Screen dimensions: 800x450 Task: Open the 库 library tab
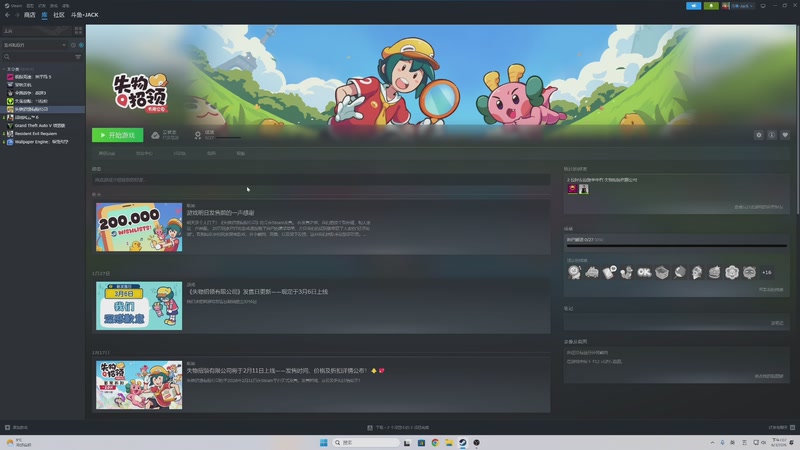click(x=44, y=15)
